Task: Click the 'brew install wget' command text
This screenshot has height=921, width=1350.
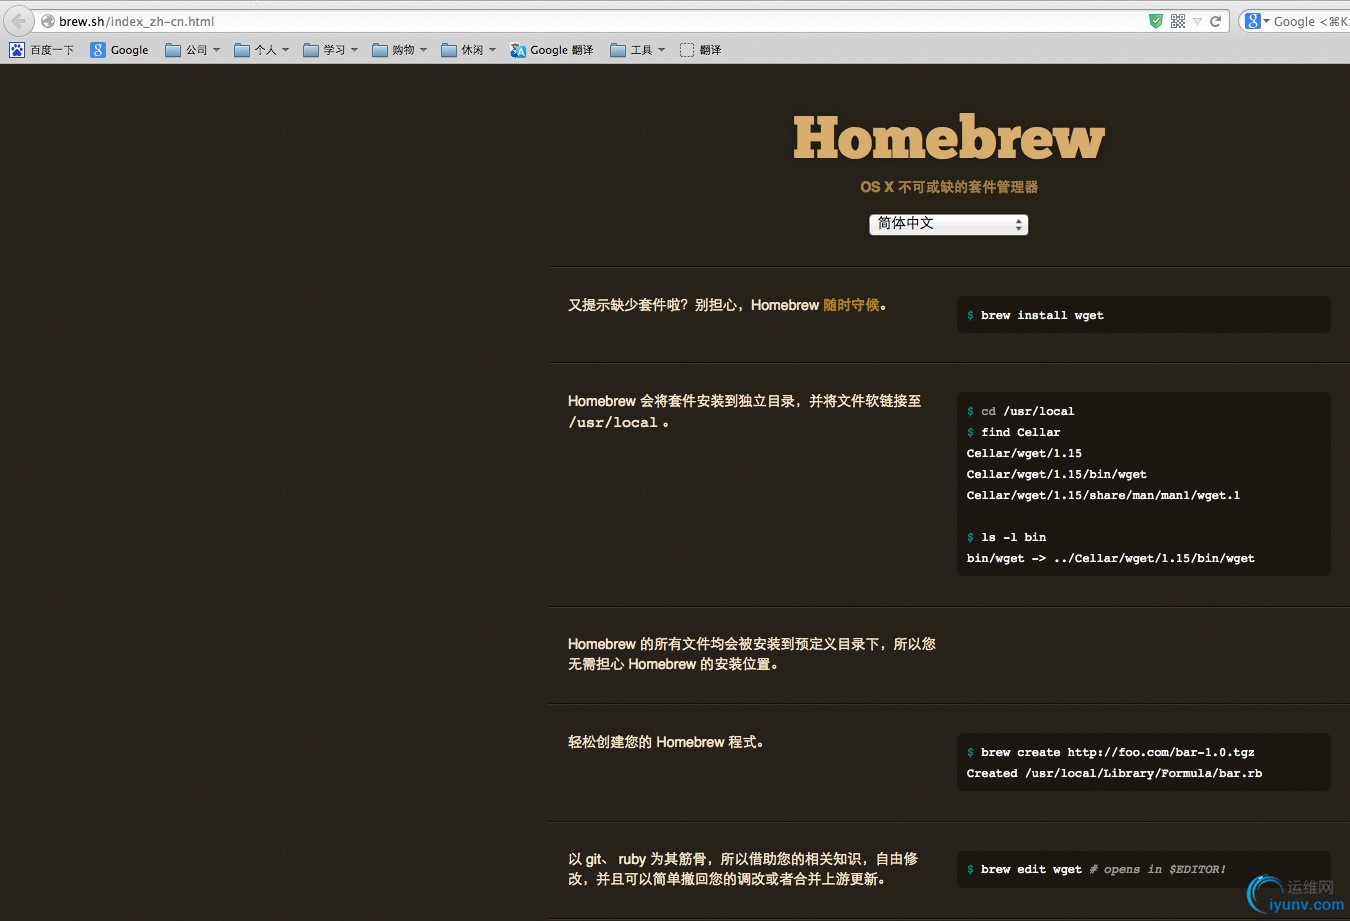Action: [1042, 315]
